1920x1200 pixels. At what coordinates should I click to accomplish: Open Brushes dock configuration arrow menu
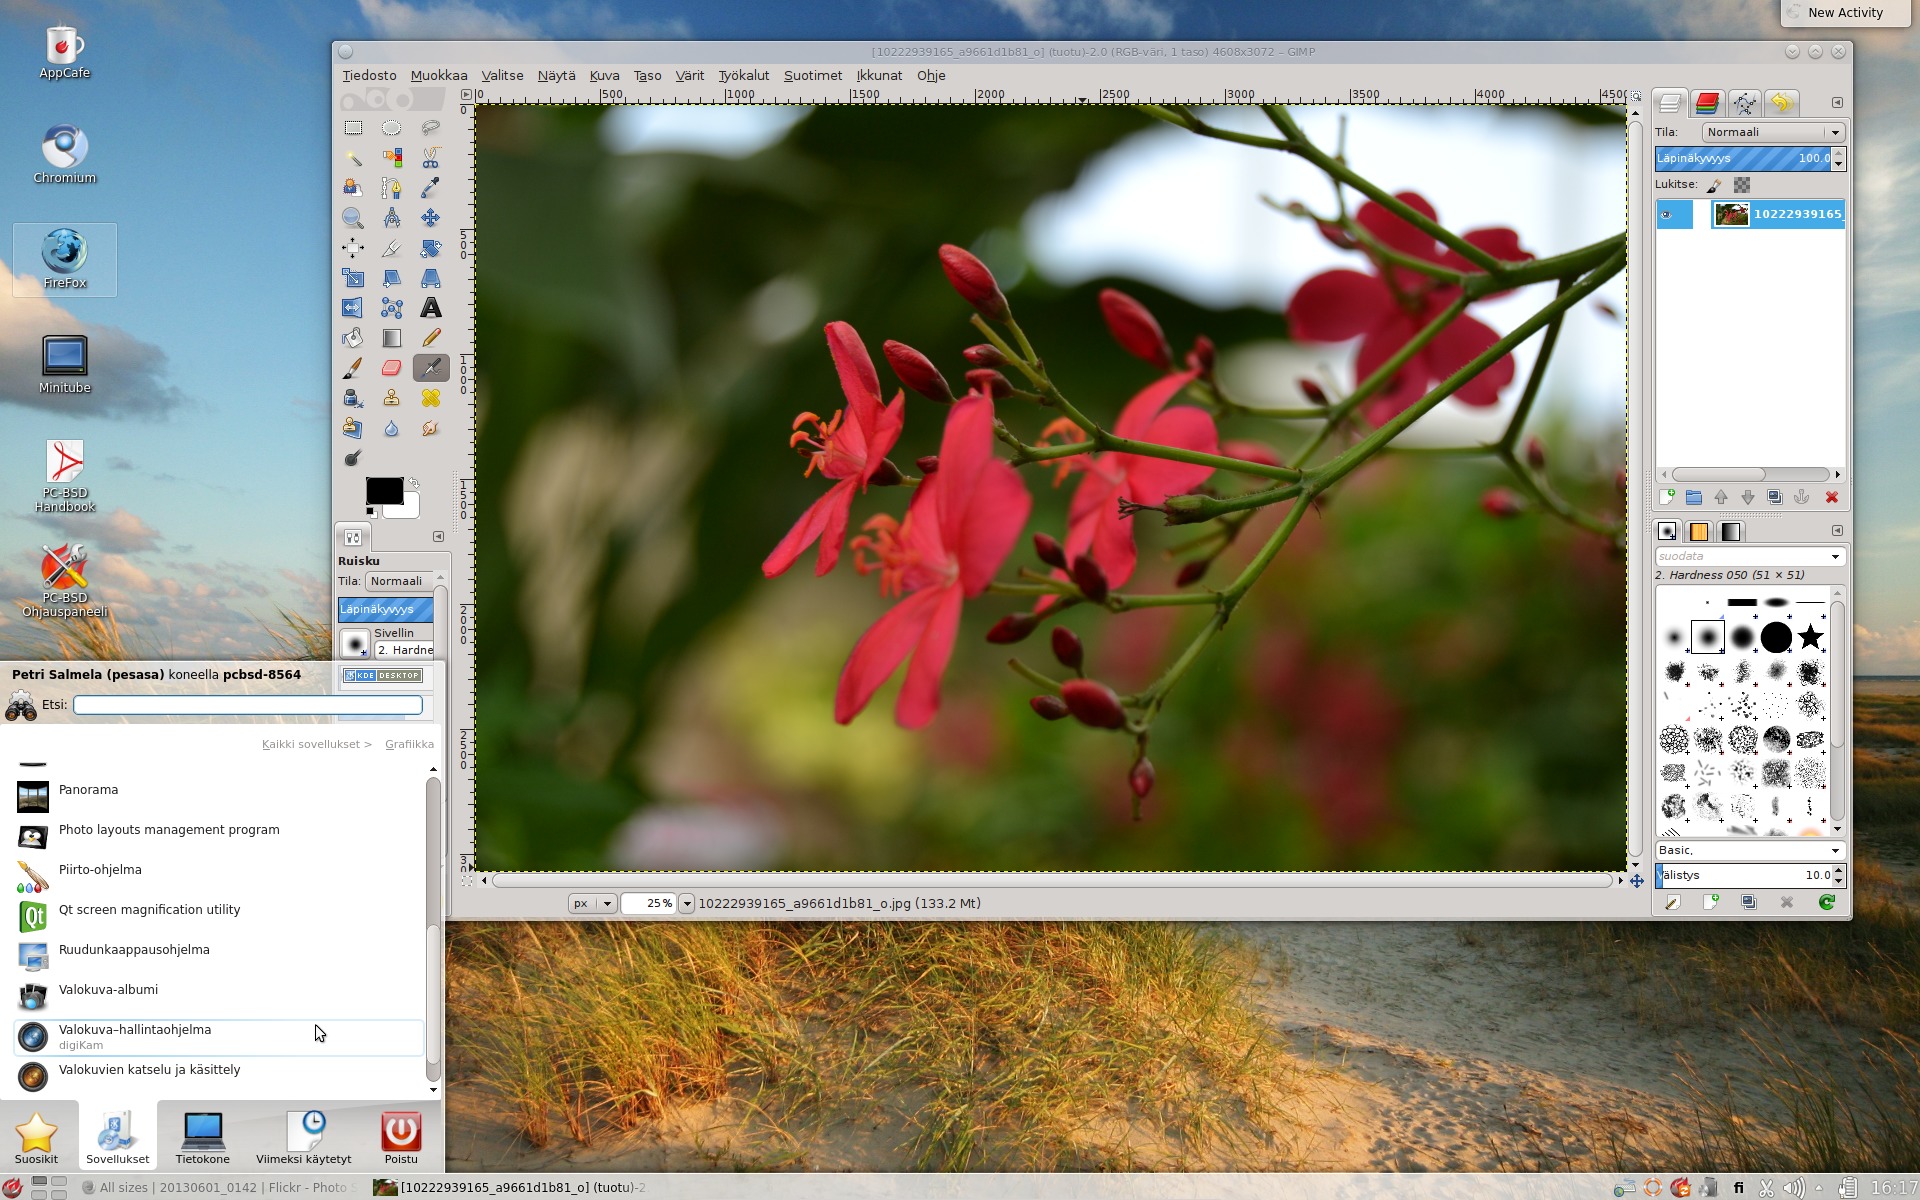coord(1837,530)
